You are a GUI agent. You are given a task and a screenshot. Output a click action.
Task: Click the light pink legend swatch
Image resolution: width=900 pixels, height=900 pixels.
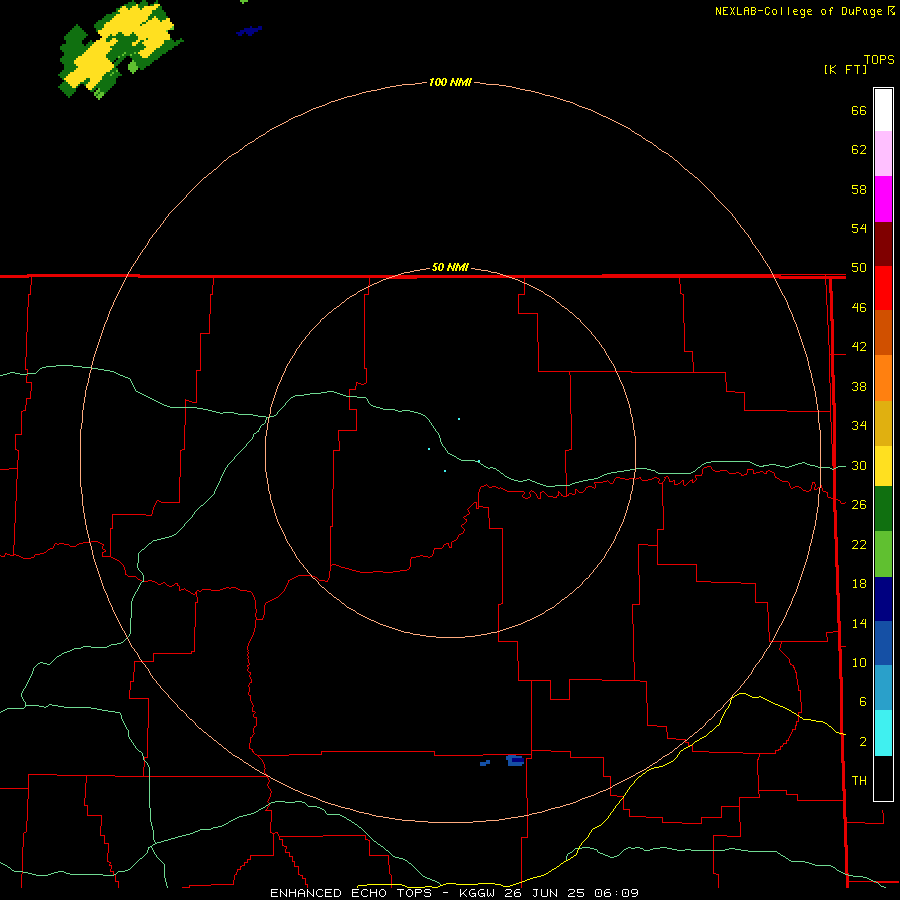click(883, 154)
